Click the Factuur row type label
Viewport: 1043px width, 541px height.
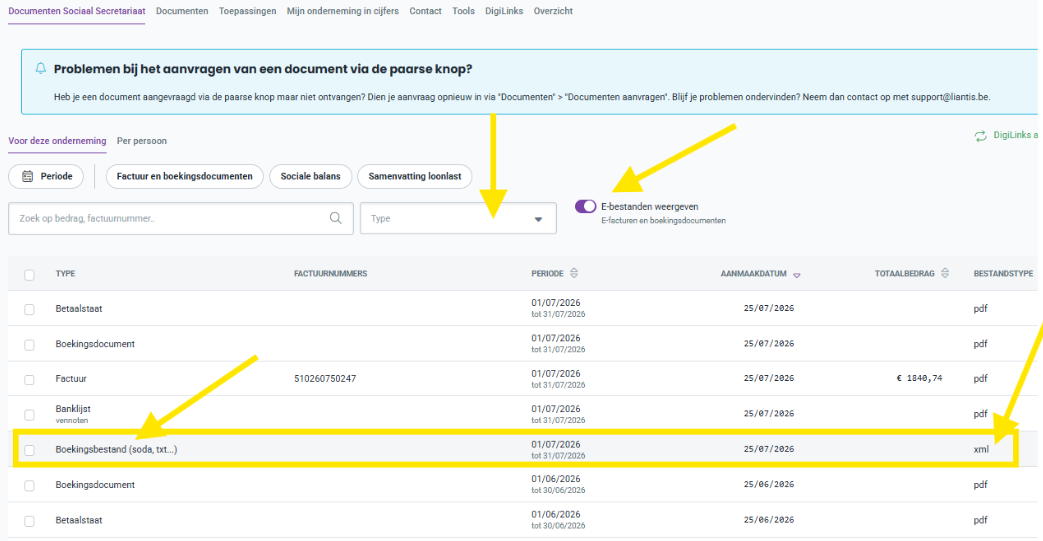coord(71,379)
